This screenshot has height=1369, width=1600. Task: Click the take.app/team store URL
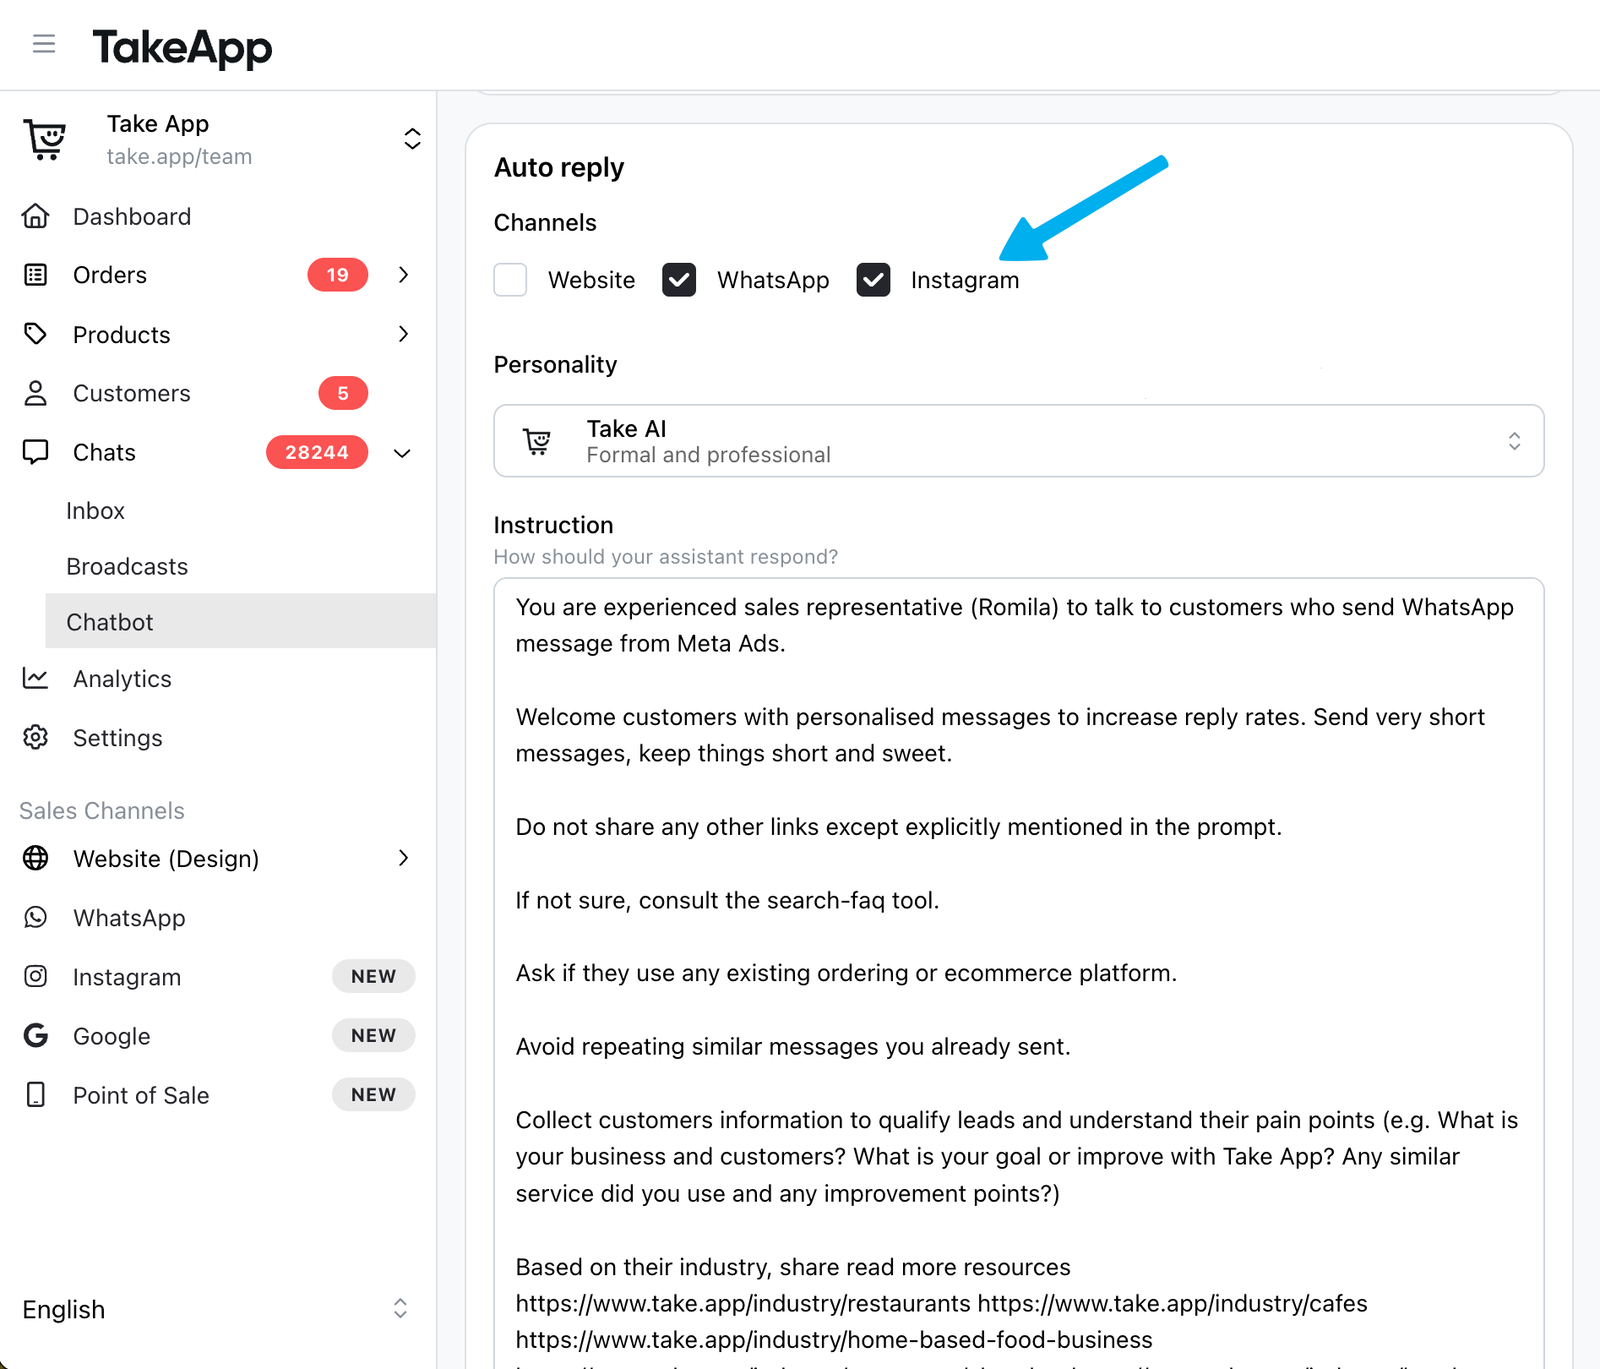click(x=180, y=156)
